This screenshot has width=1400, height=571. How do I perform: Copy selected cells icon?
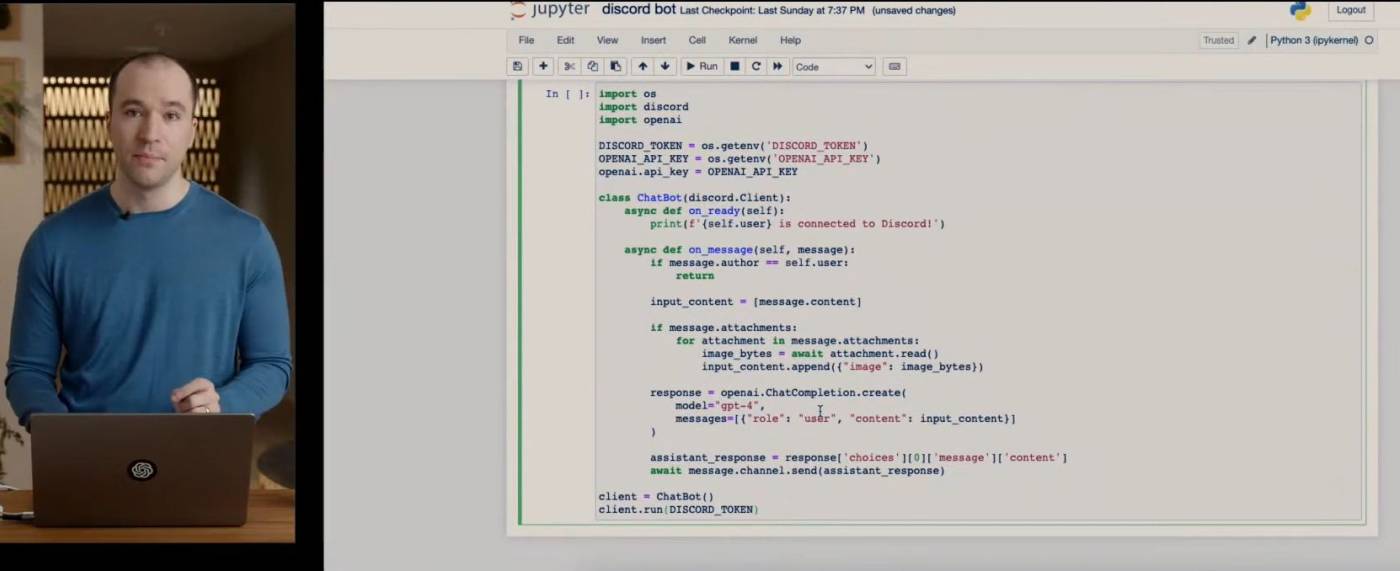pyautogui.click(x=592, y=67)
